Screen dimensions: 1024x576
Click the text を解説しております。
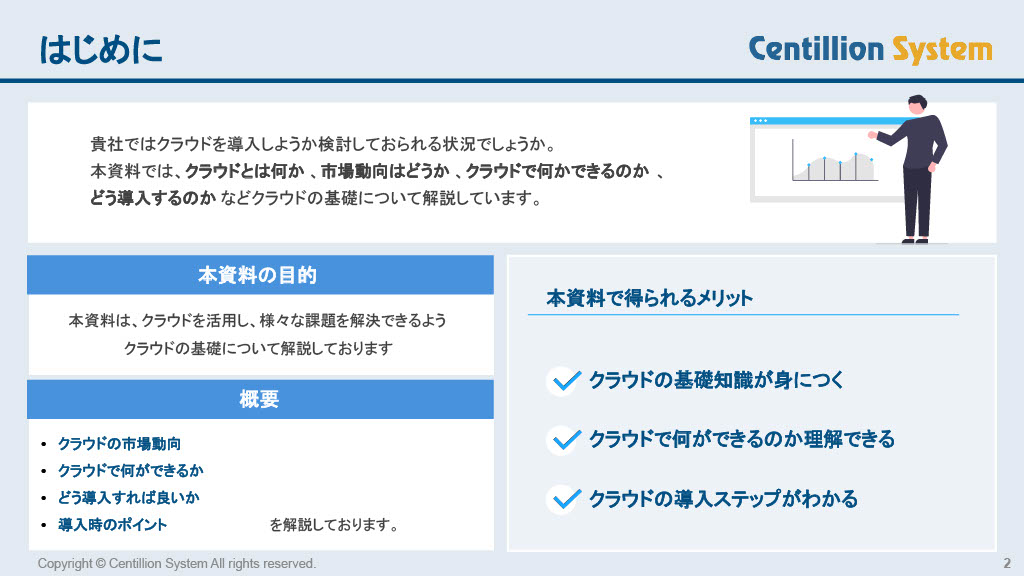[335, 525]
